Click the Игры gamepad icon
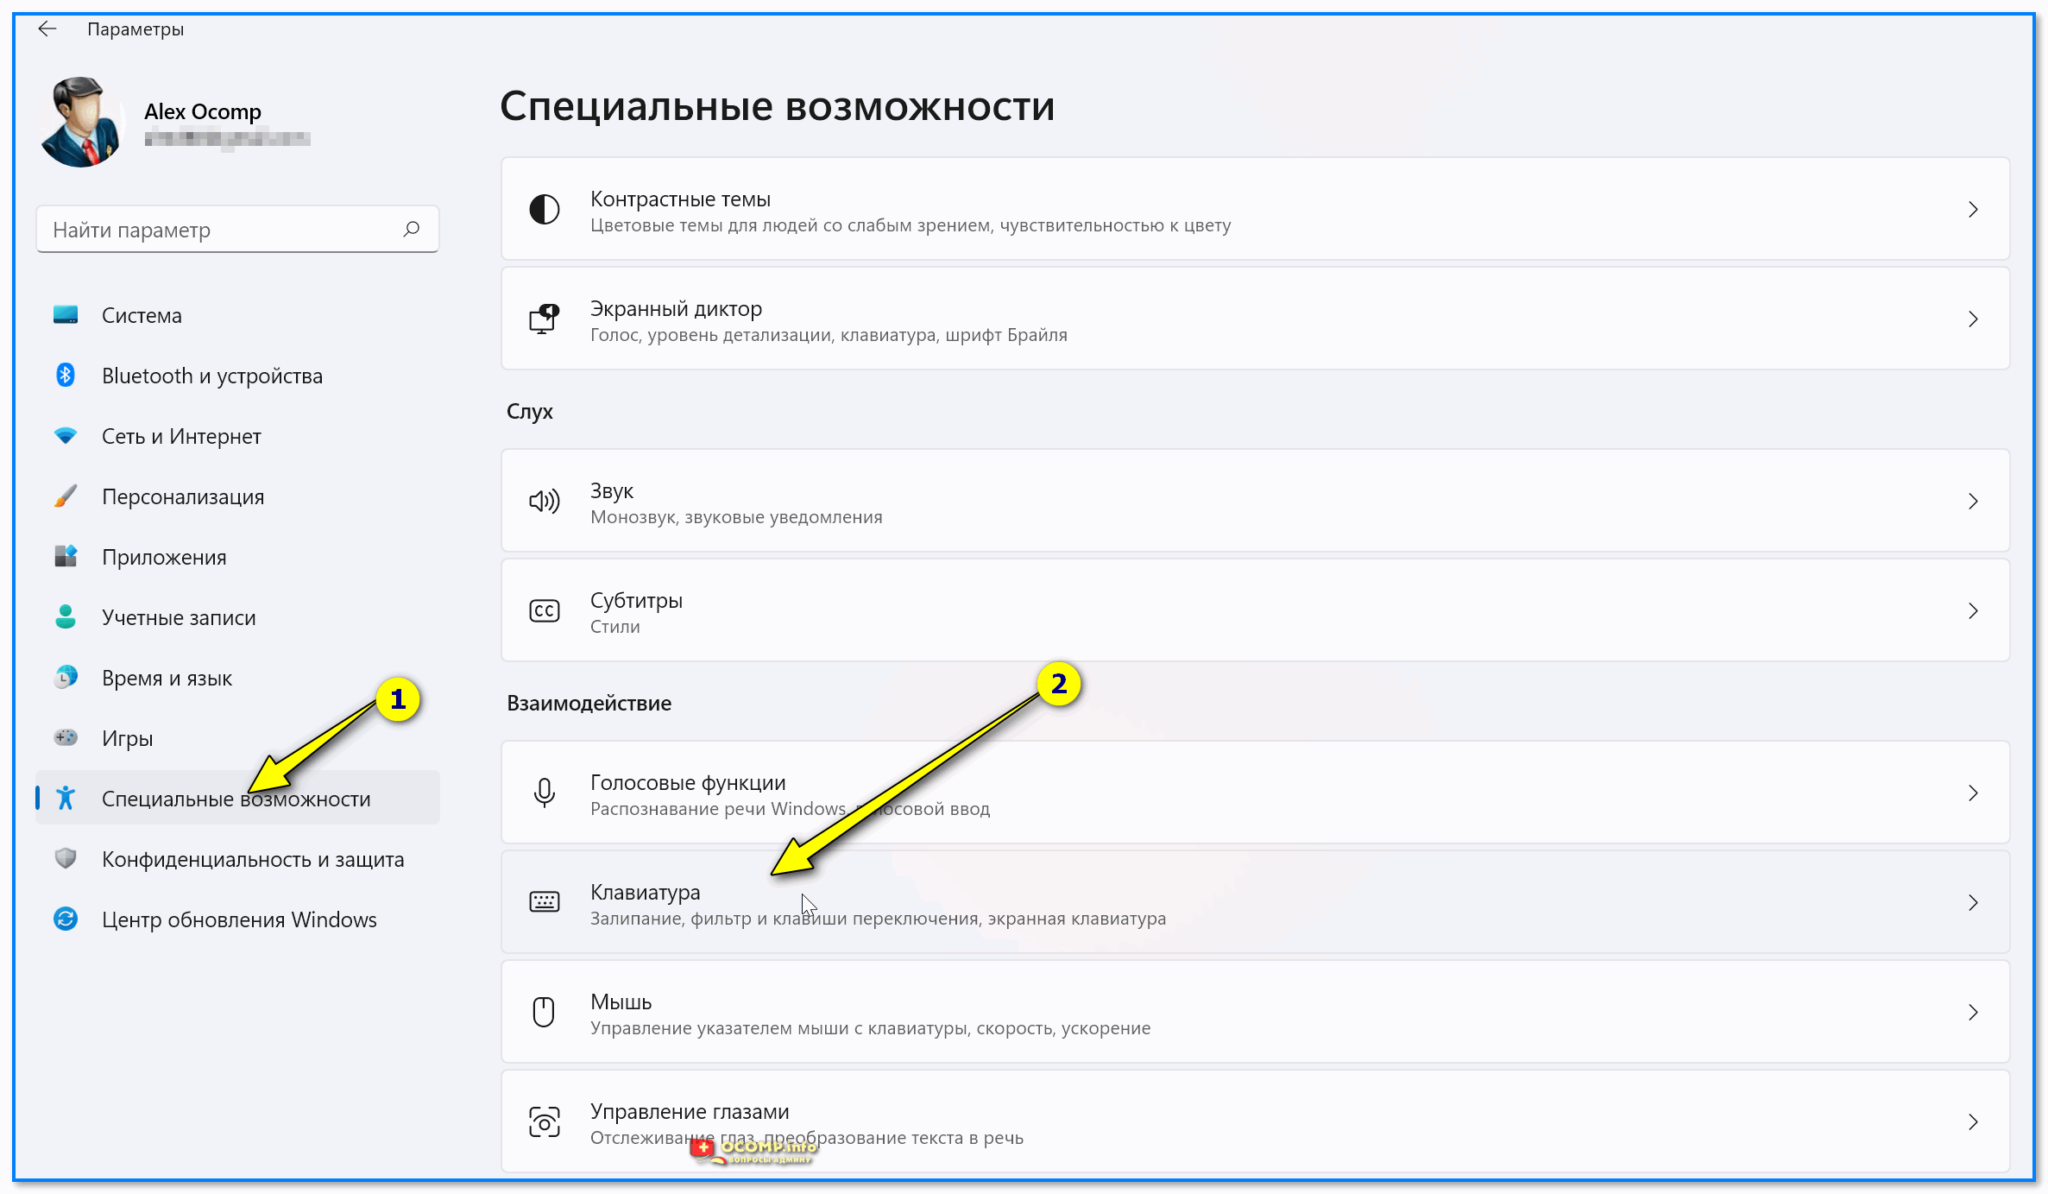This screenshot has width=2048, height=1194. coord(66,737)
